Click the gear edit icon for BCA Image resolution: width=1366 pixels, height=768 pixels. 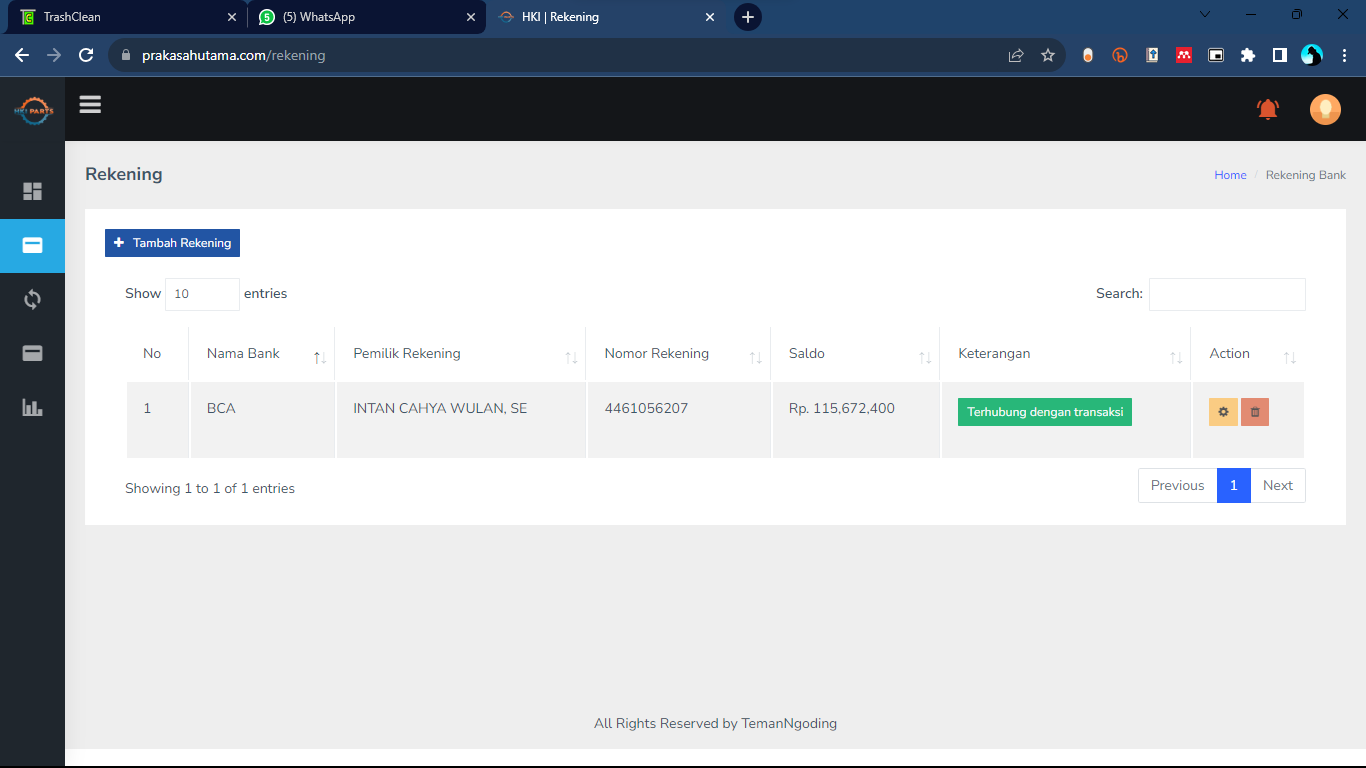1223,412
